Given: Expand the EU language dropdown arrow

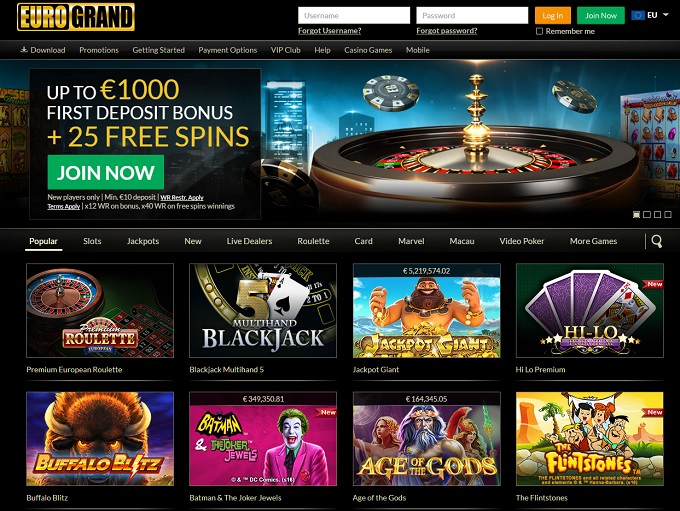Looking at the screenshot, I should [666, 15].
